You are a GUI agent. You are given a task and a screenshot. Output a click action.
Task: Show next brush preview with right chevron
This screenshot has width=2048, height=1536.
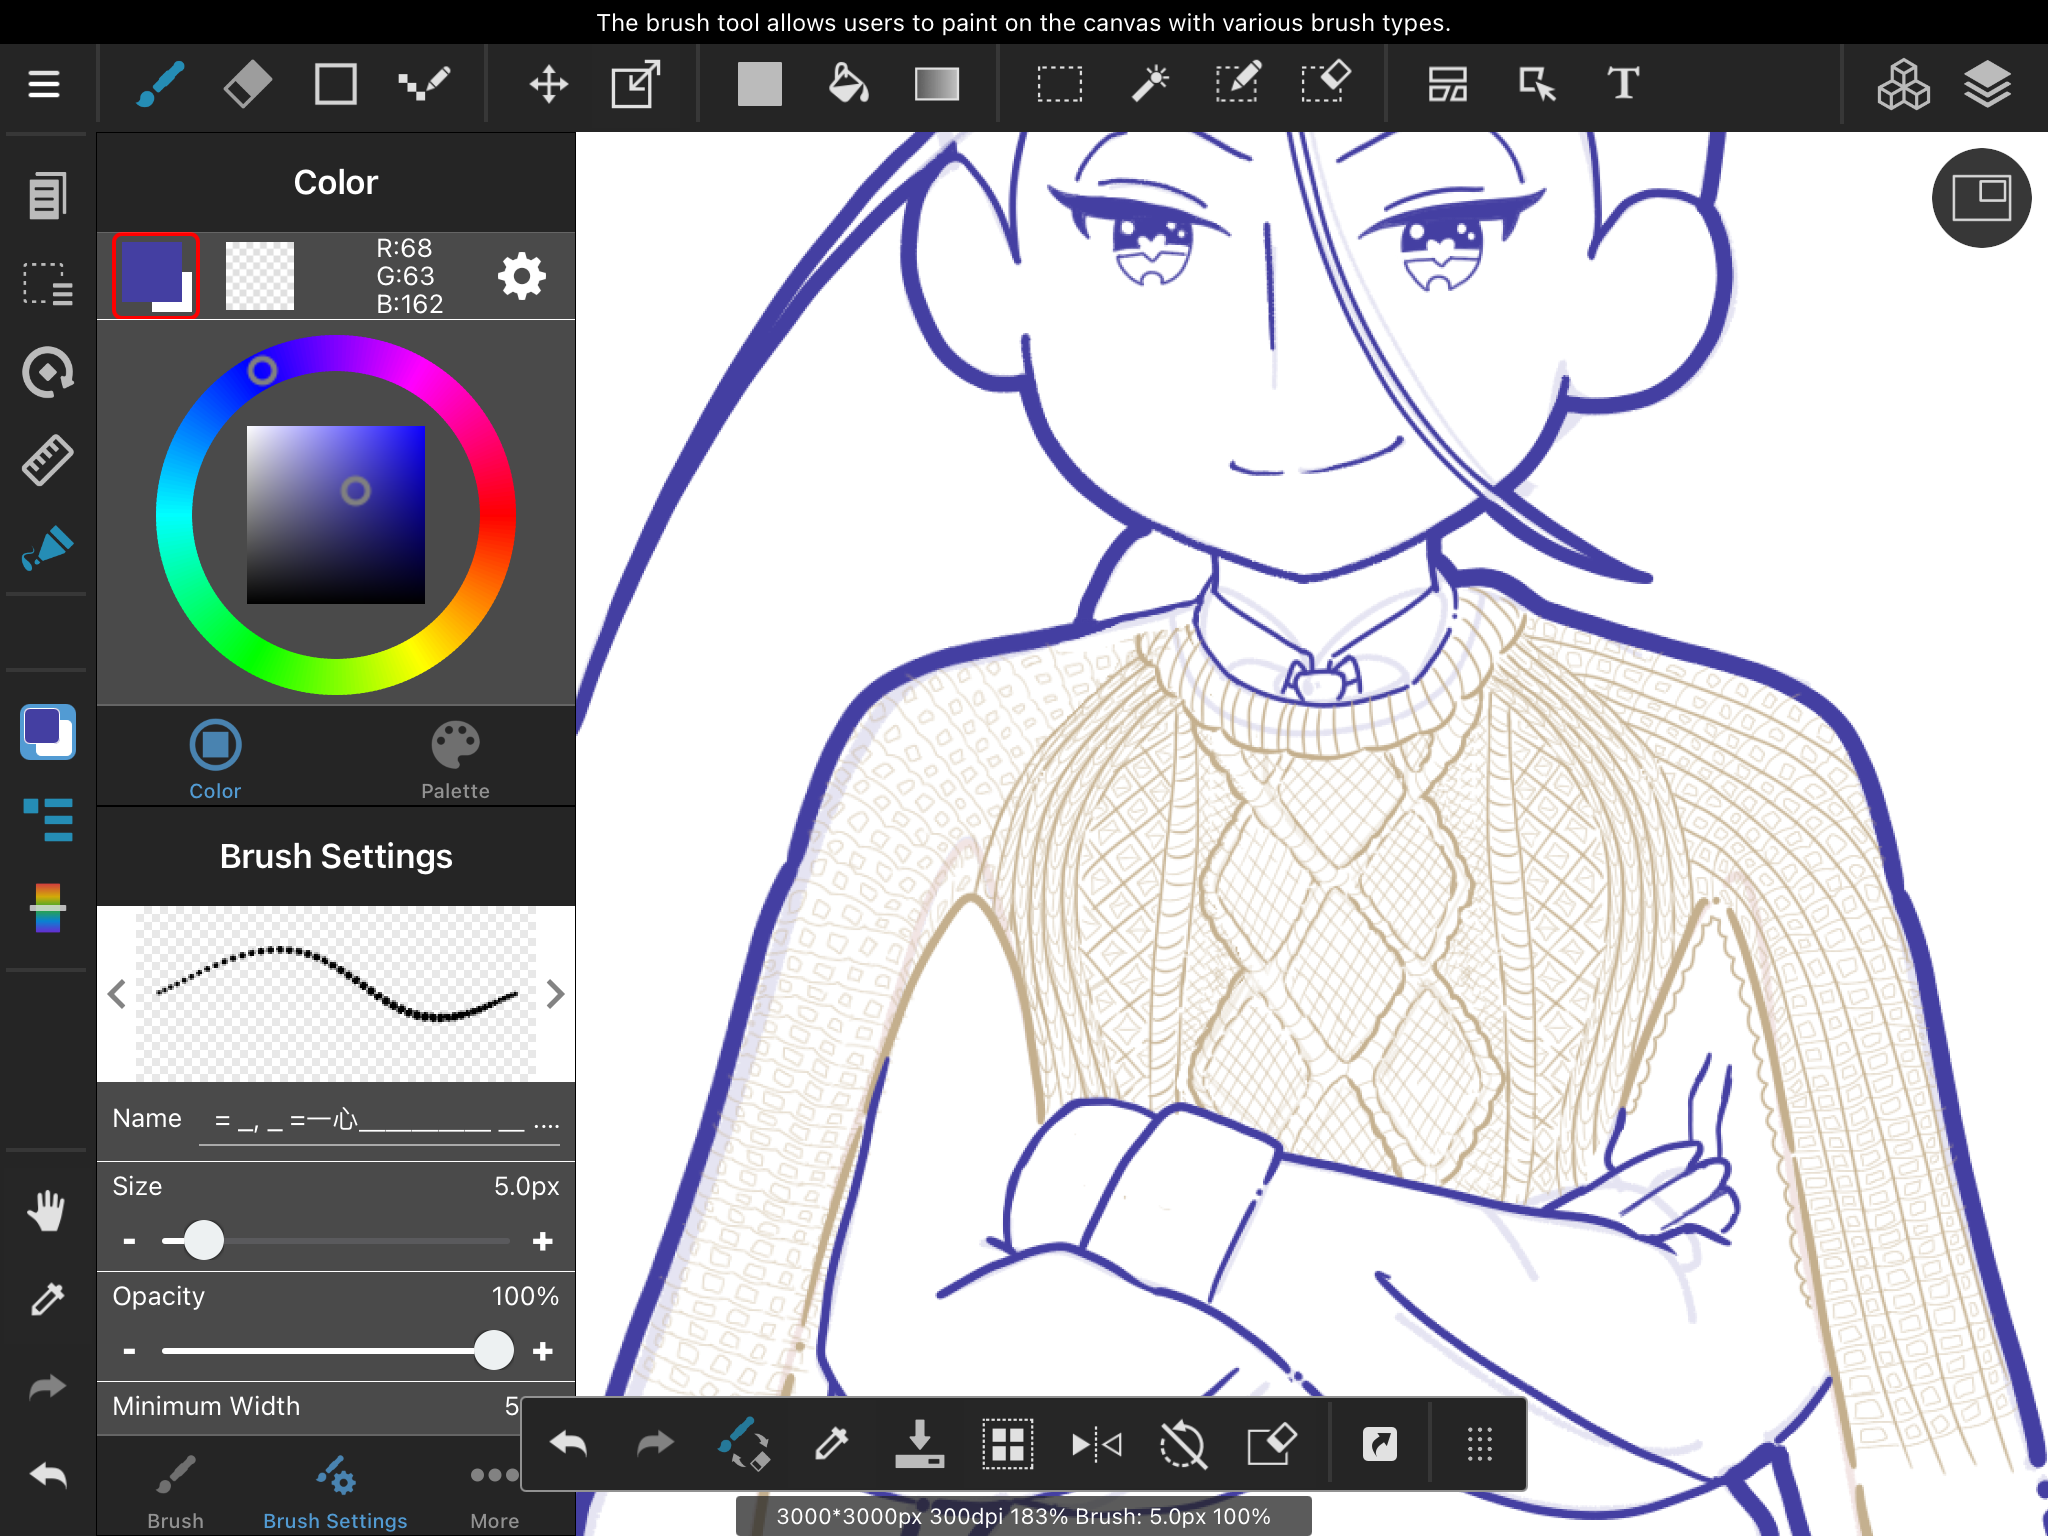pos(556,994)
